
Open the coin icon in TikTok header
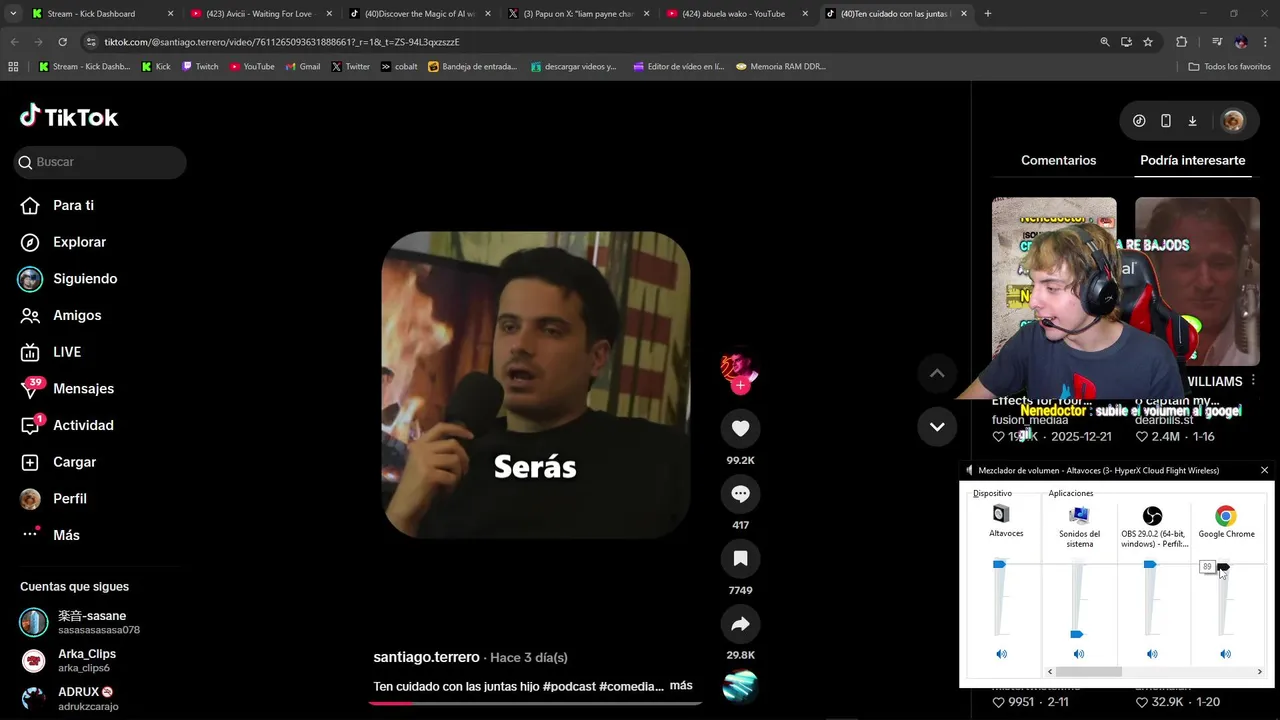click(1139, 121)
